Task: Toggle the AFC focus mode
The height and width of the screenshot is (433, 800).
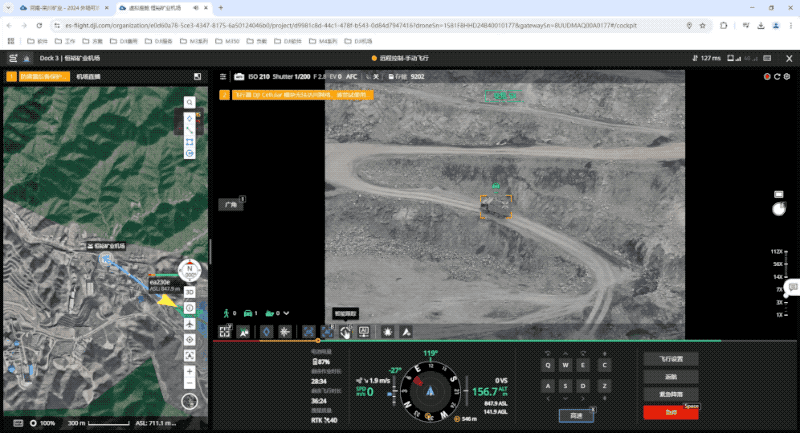Action: (352, 77)
